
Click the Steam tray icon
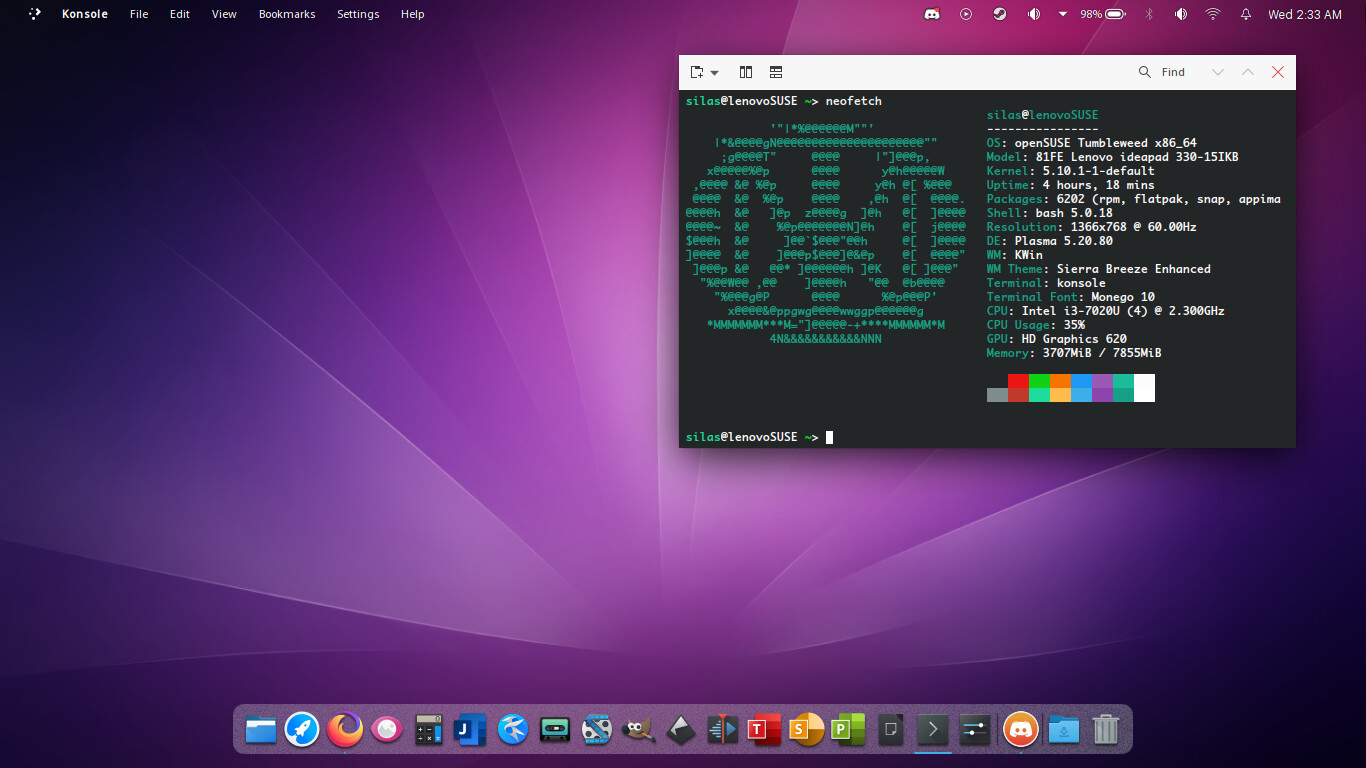pyautogui.click(x=998, y=14)
